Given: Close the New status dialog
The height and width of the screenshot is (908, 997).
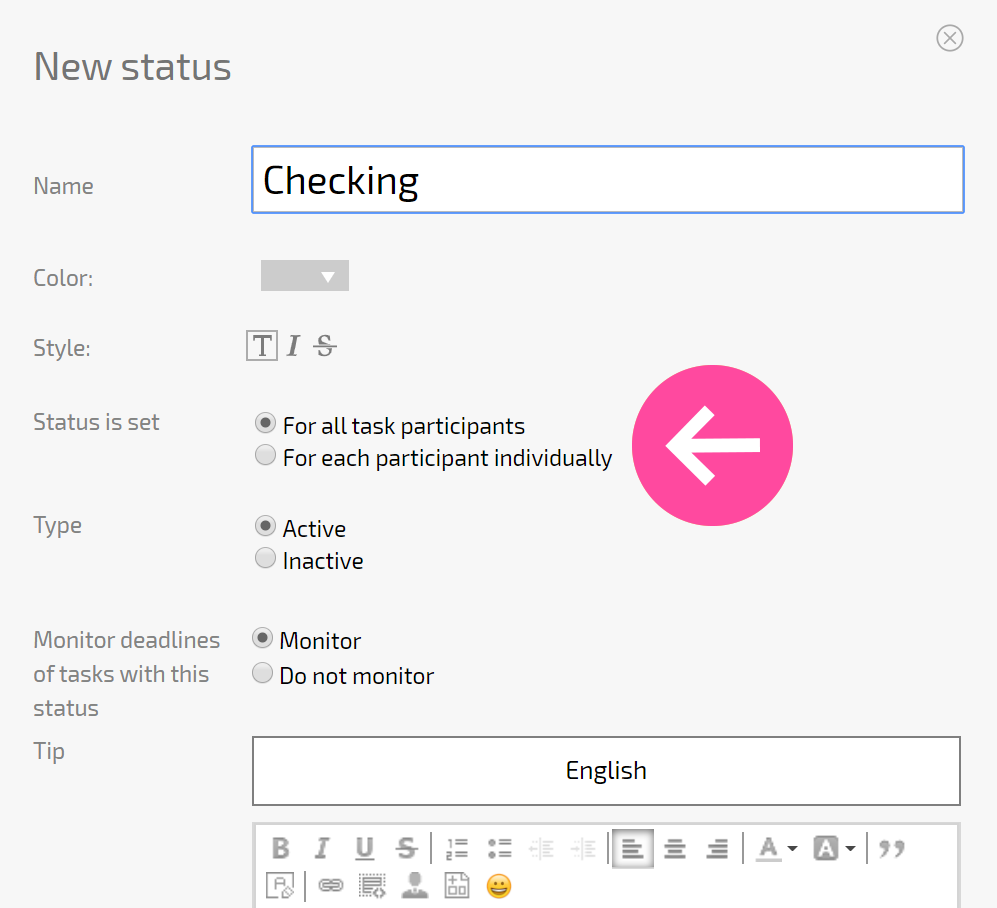Looking at the screenshot, I should [950, 38].
